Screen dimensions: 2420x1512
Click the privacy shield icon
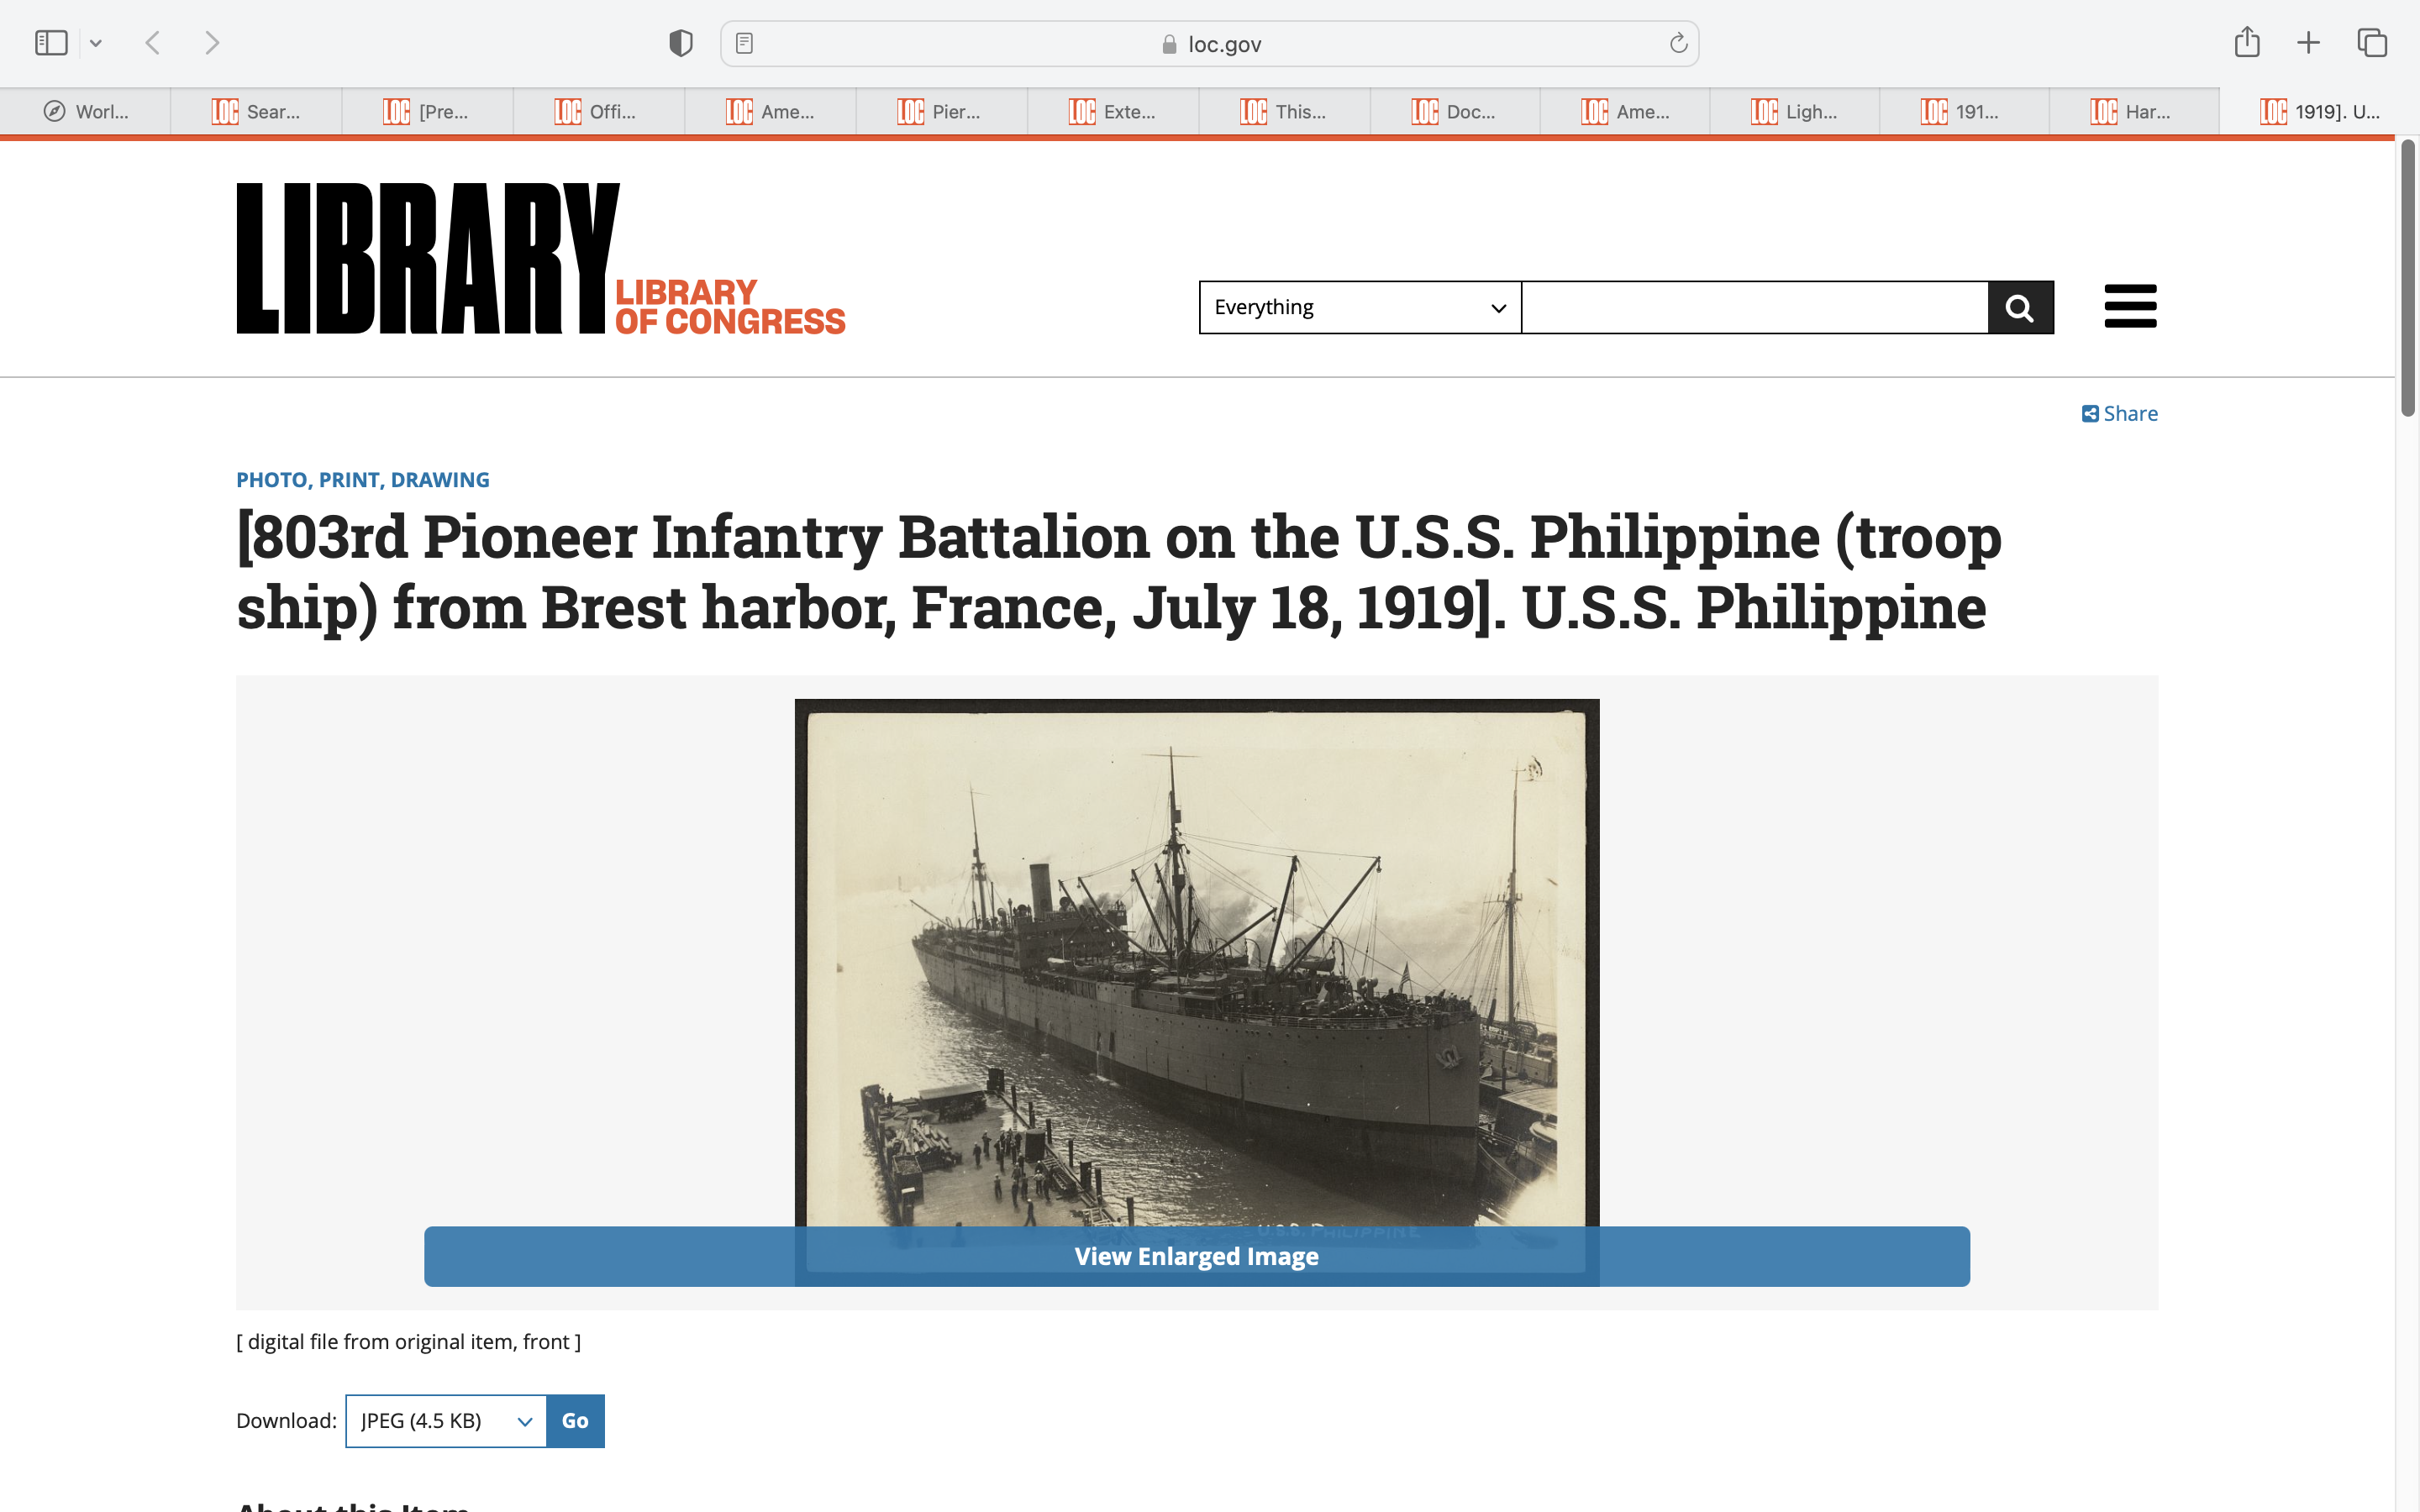pyautogui.click(x=680, y=43)
